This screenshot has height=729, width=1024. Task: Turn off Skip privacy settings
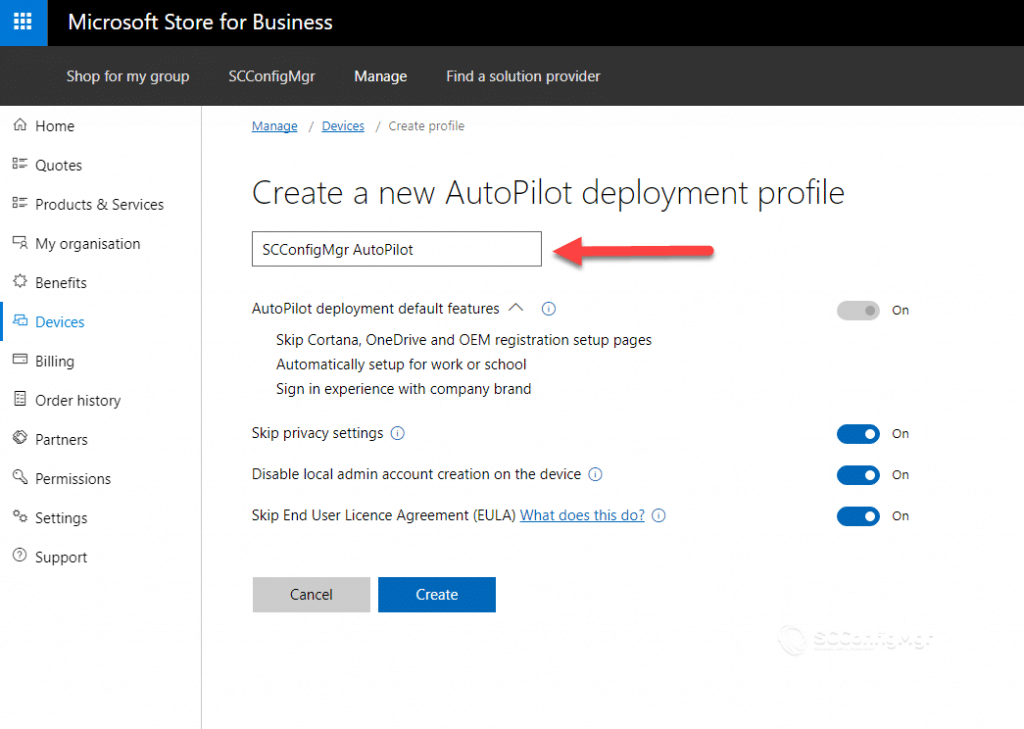858,434
